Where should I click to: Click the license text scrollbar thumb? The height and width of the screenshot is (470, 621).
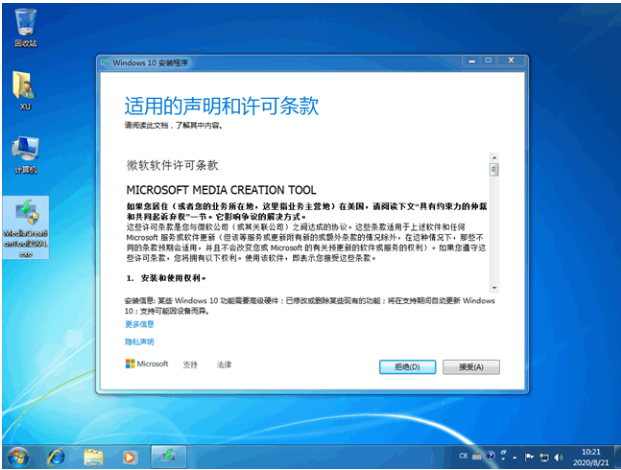pos(493,170)
